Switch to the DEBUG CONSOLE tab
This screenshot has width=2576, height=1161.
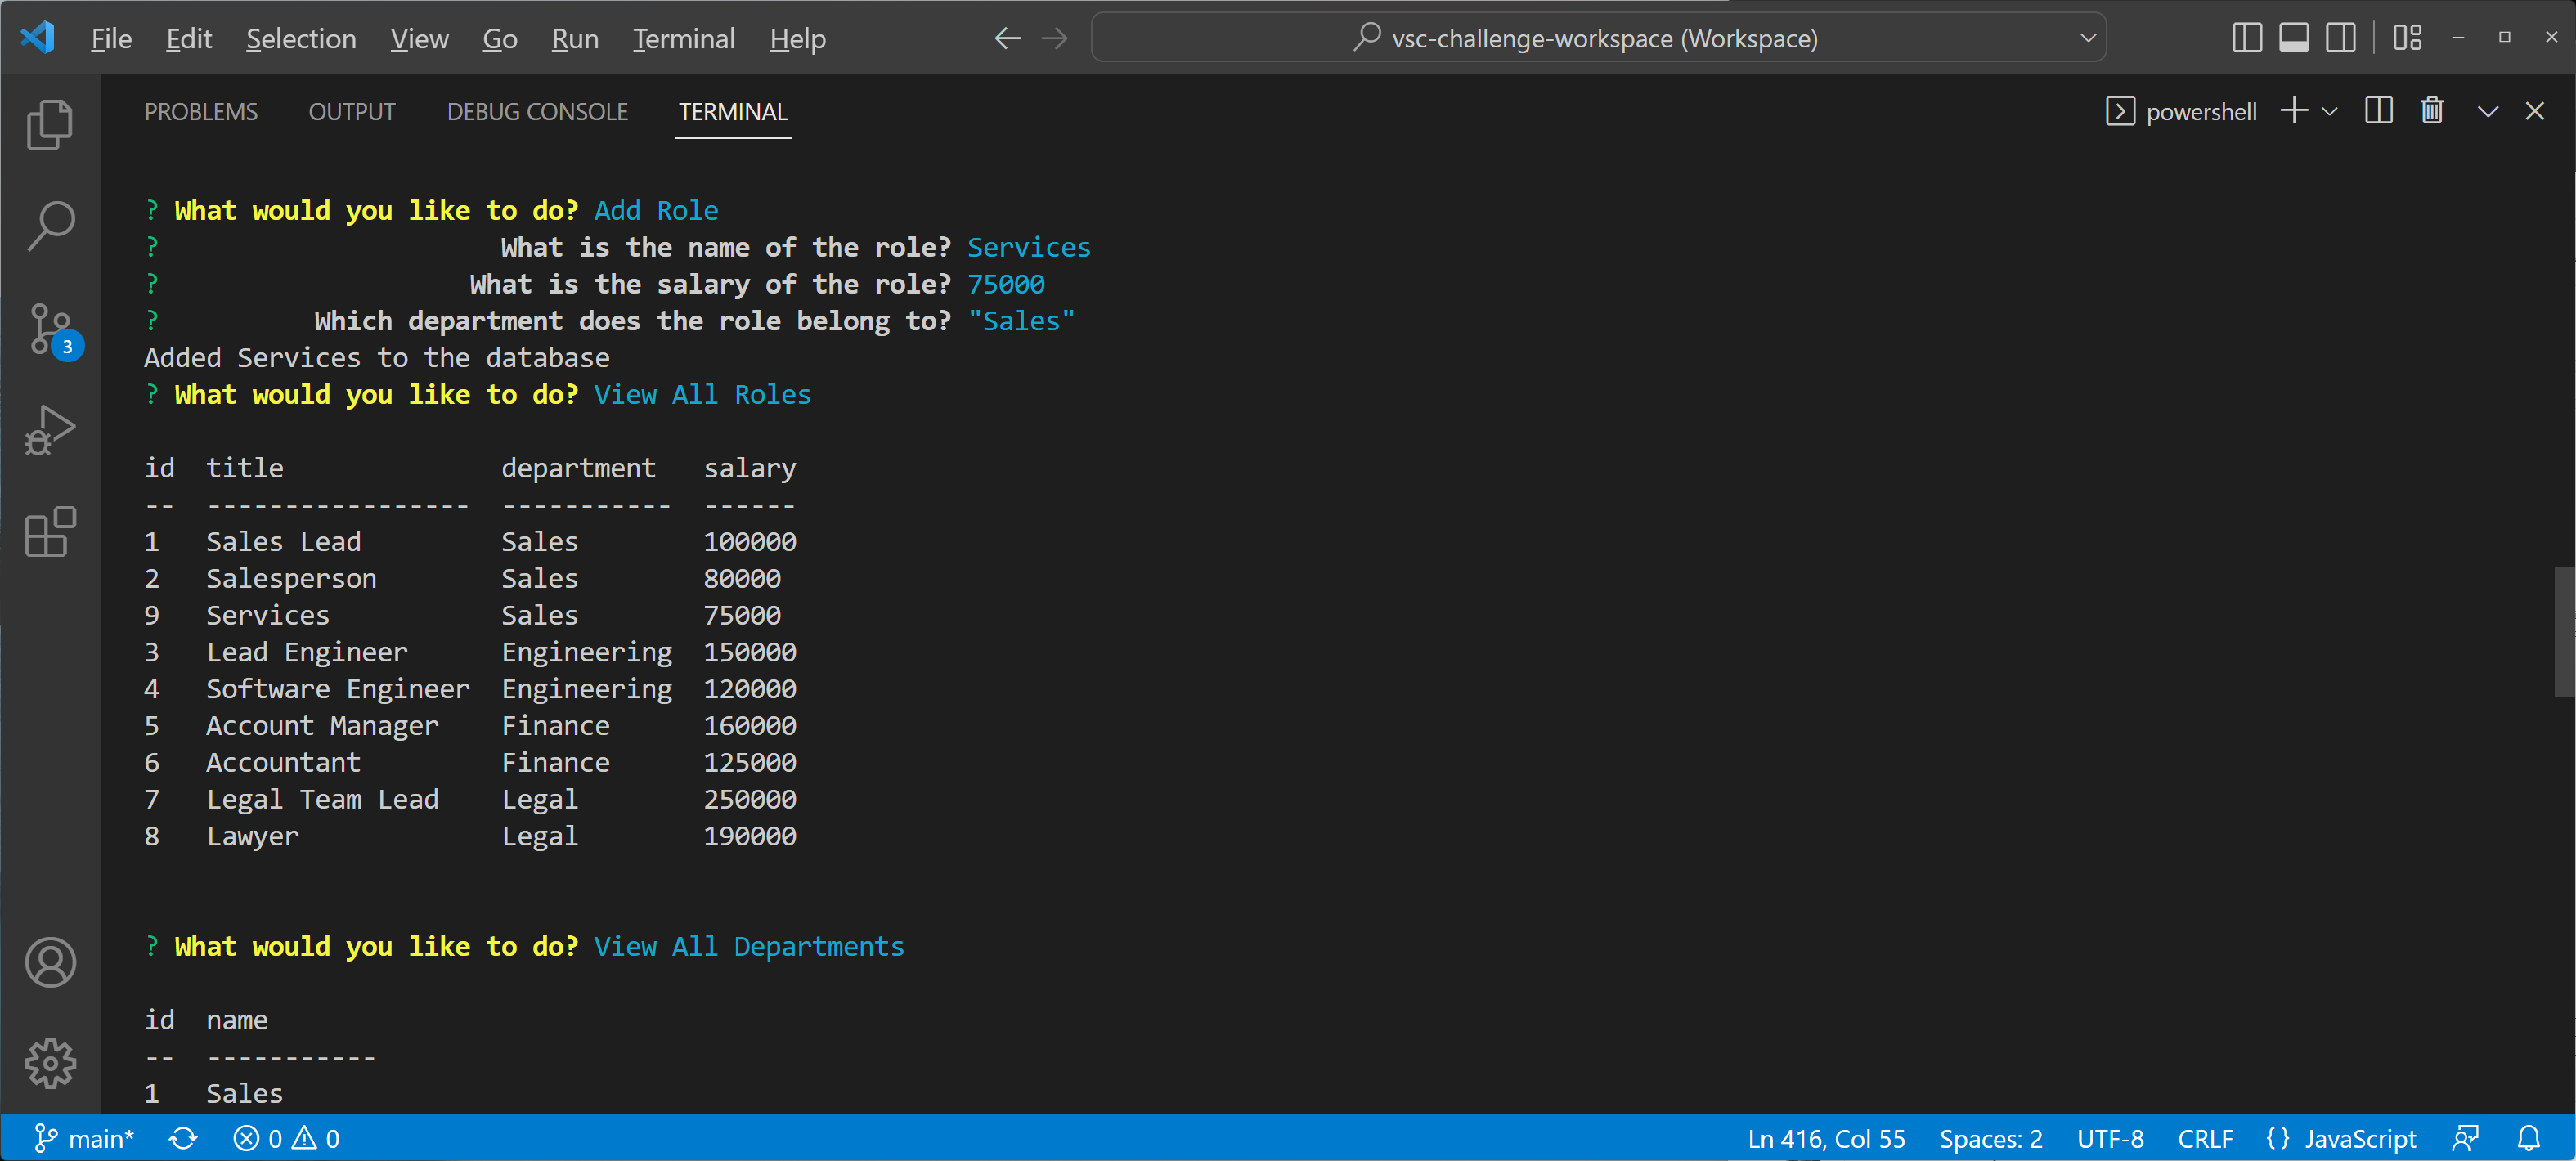point(537,112)
